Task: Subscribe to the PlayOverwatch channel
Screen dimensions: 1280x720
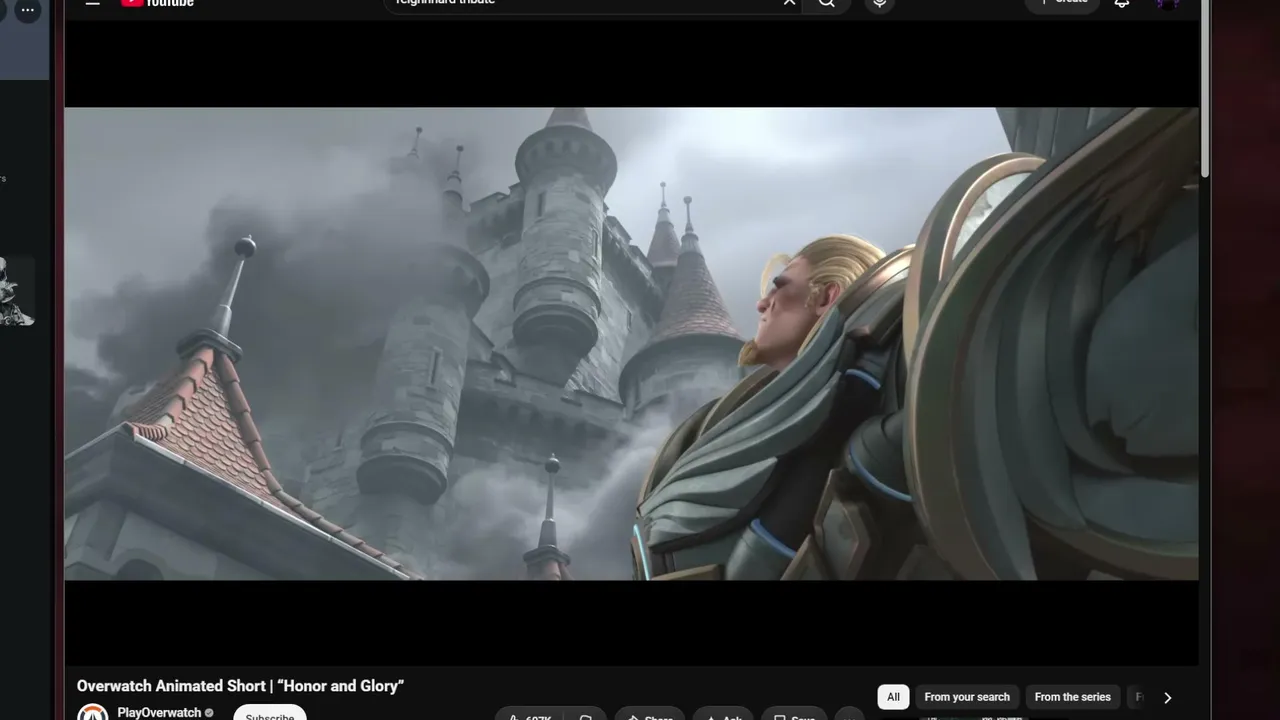Action: point(270,714)
